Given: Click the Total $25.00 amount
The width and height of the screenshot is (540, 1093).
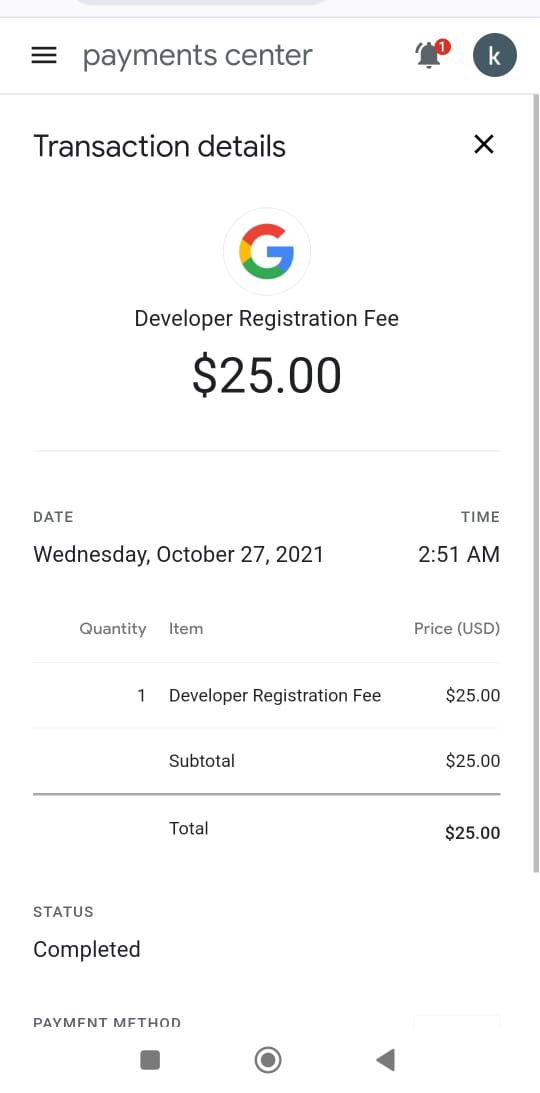Looking at the screenshot, I should (x=473, y=833).
